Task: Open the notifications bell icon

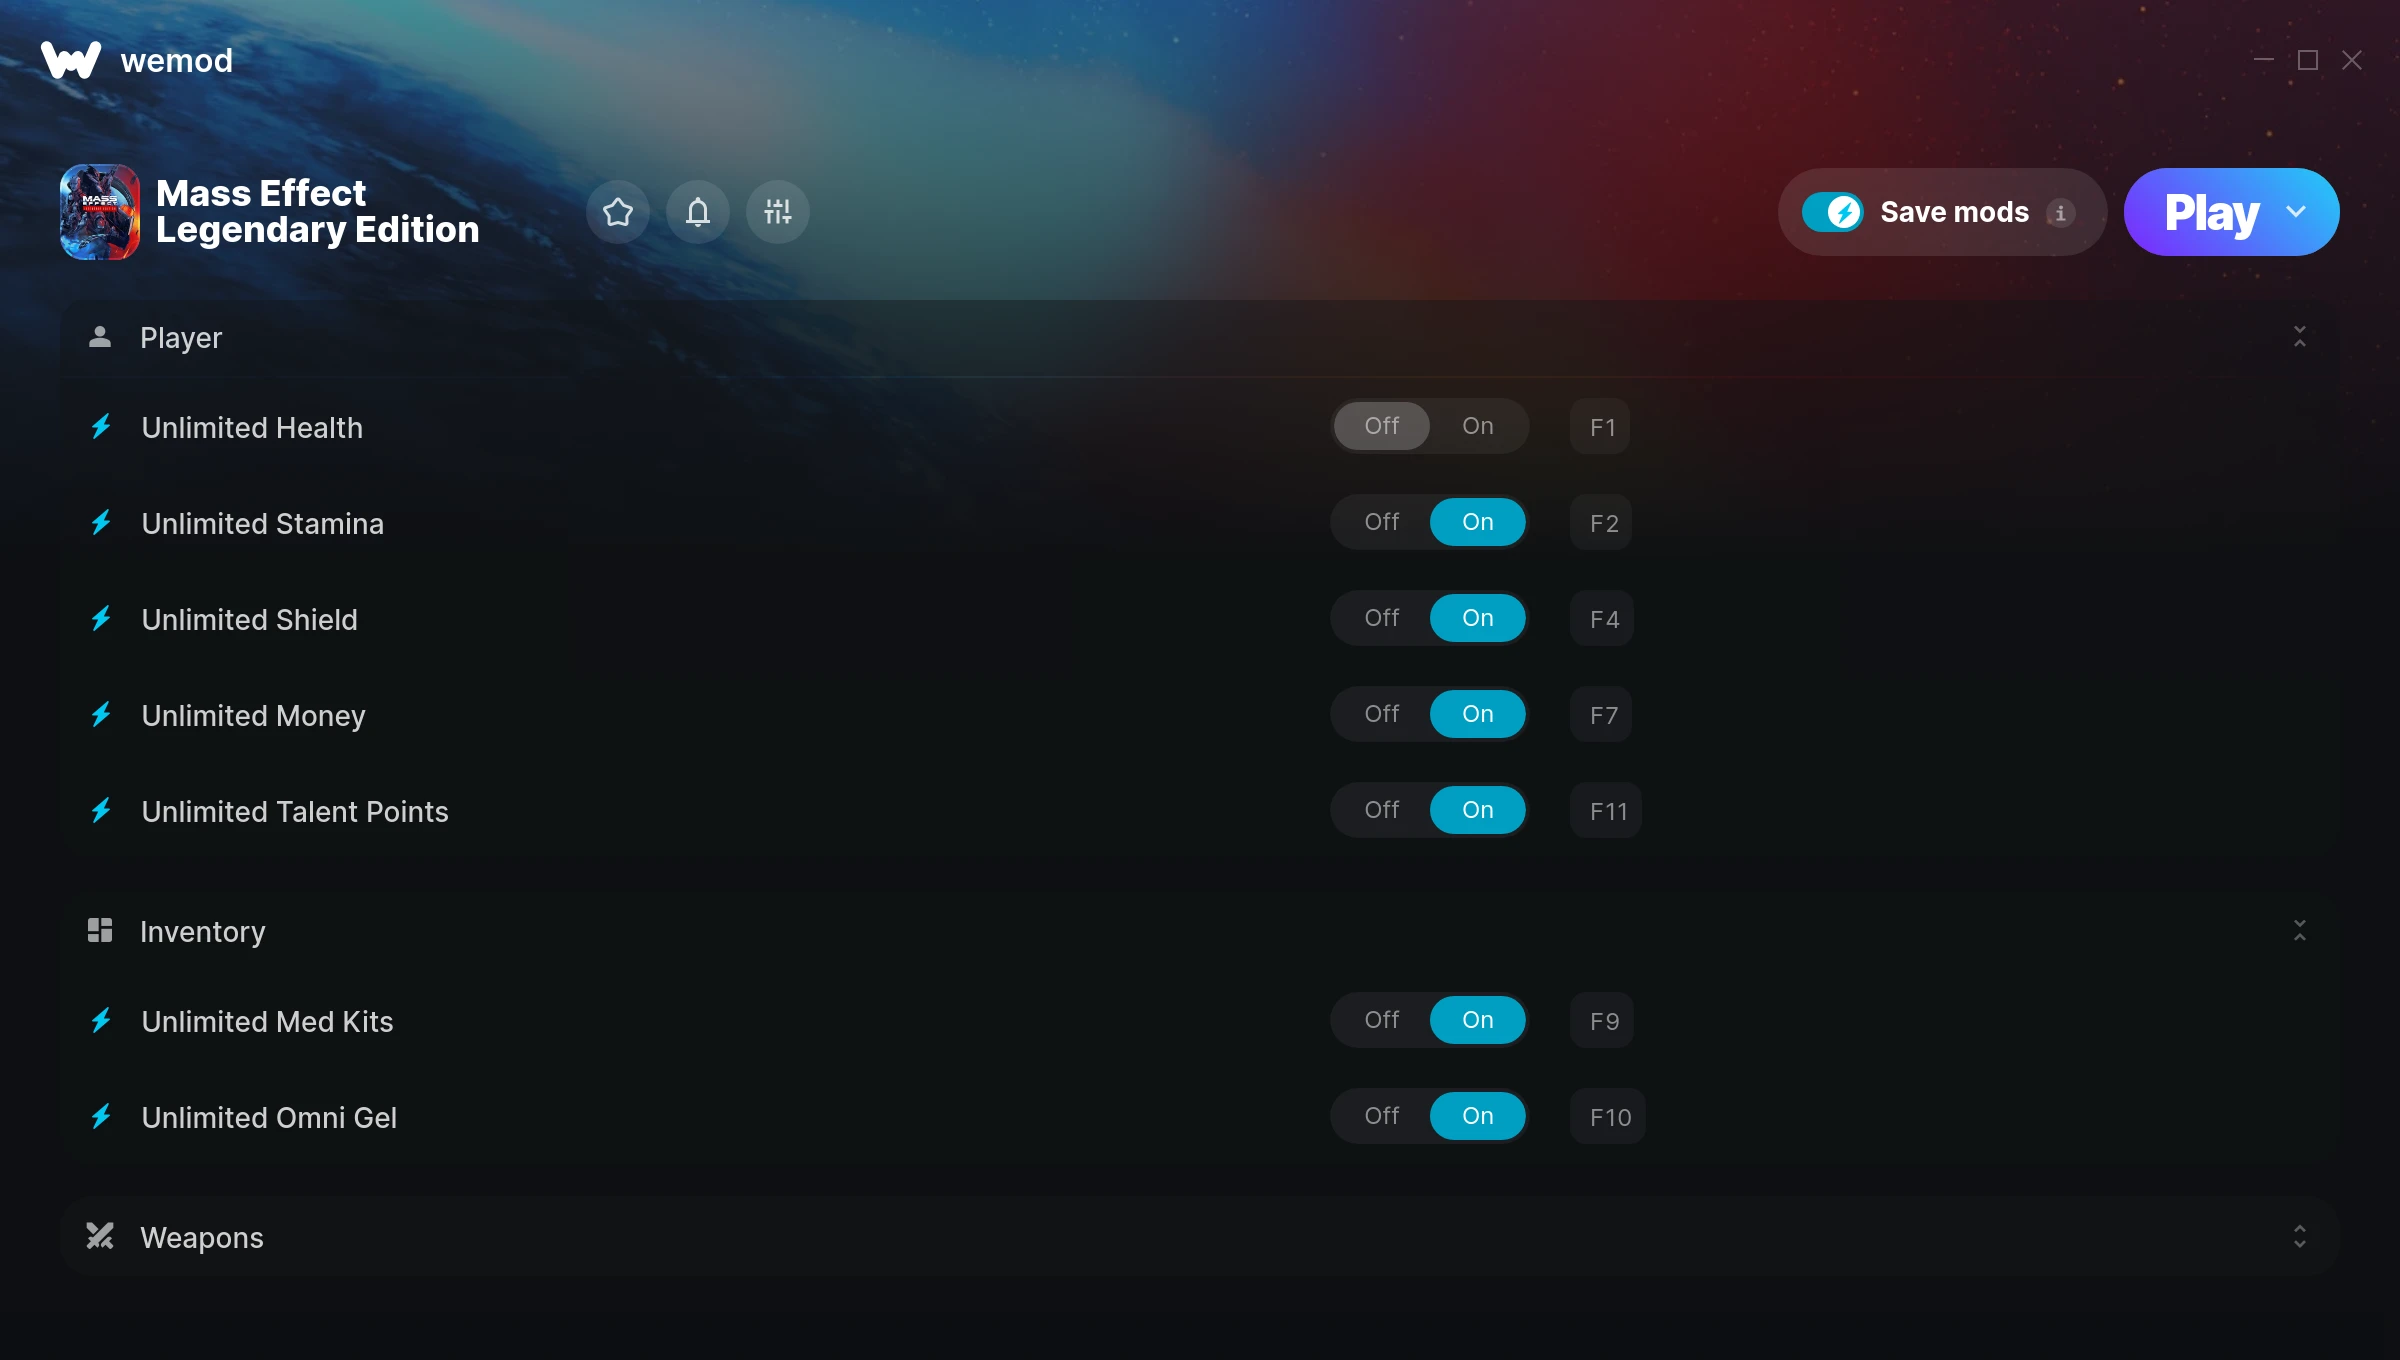Action: (x=698, y=212)
